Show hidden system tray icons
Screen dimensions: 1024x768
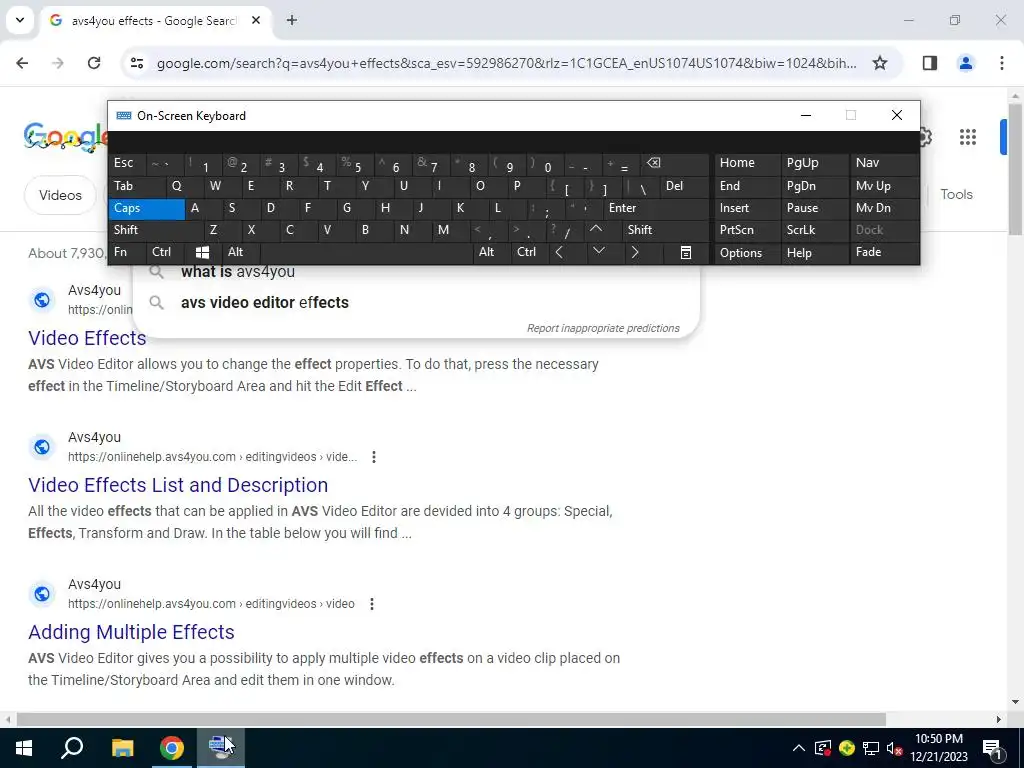click(x=798, y=748)
